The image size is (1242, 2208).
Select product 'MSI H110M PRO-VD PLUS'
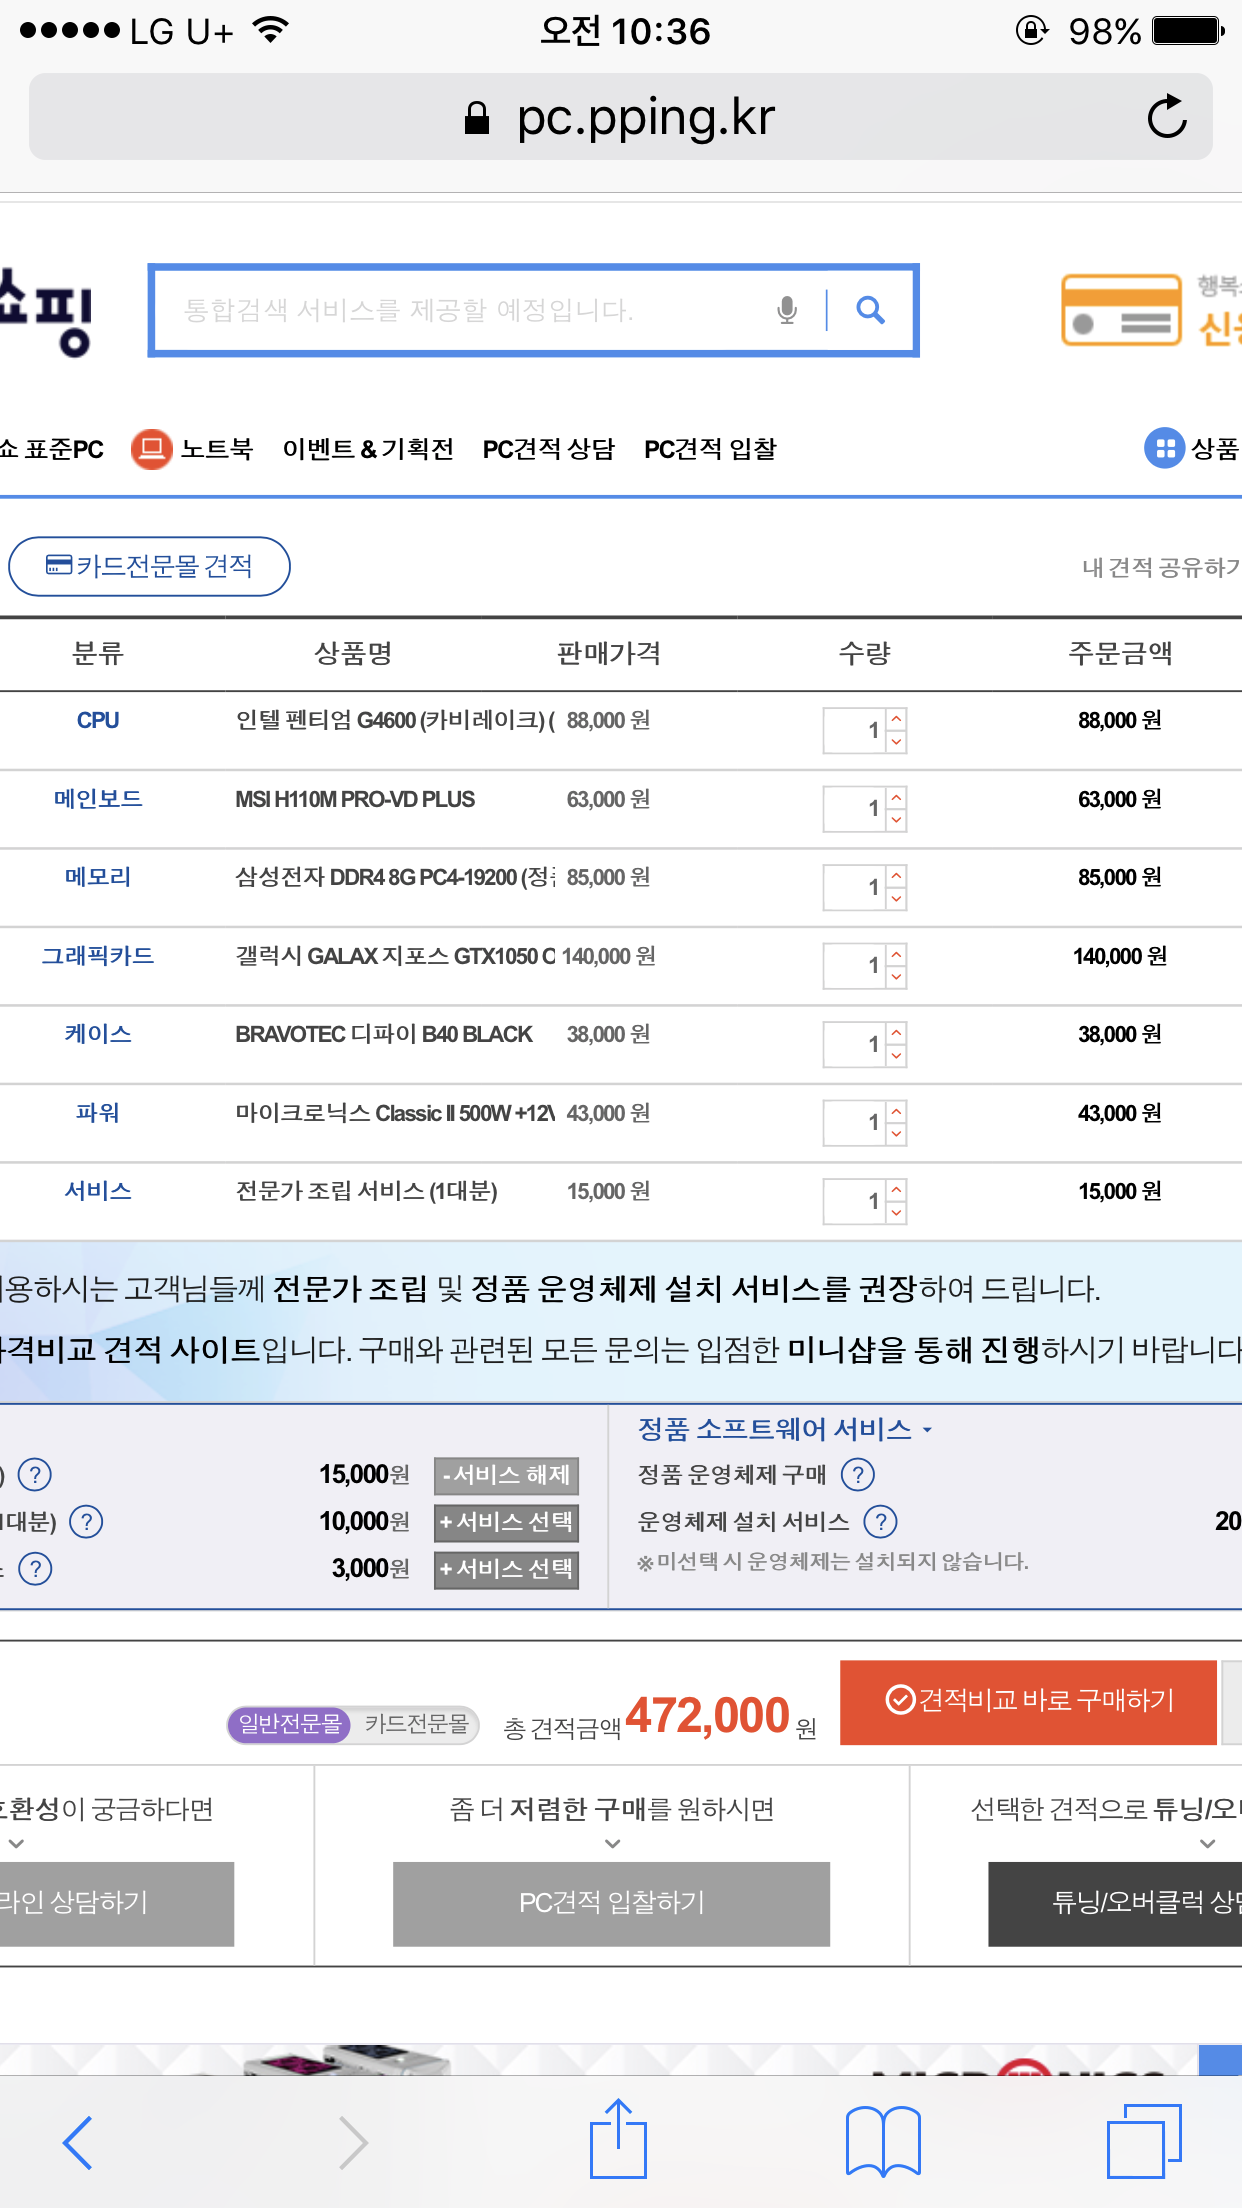pyautogui.click(x=355, y=799)
